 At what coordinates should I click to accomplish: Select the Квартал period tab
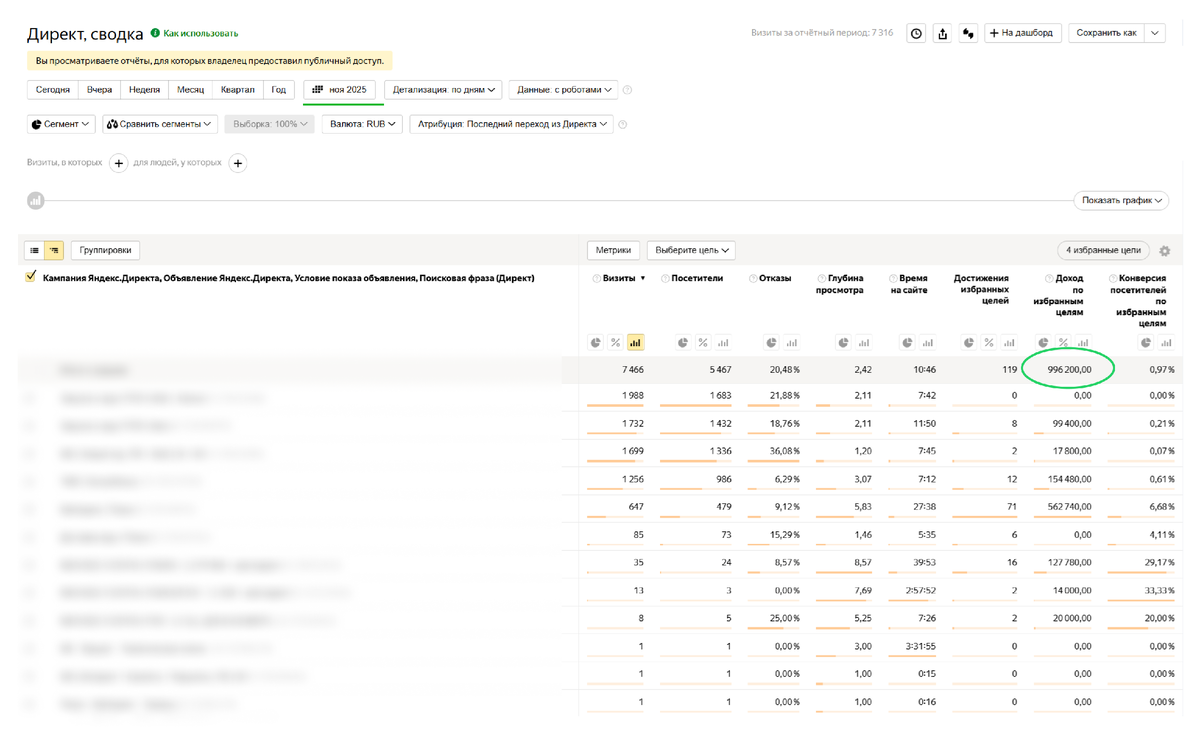tap(238, 90)
